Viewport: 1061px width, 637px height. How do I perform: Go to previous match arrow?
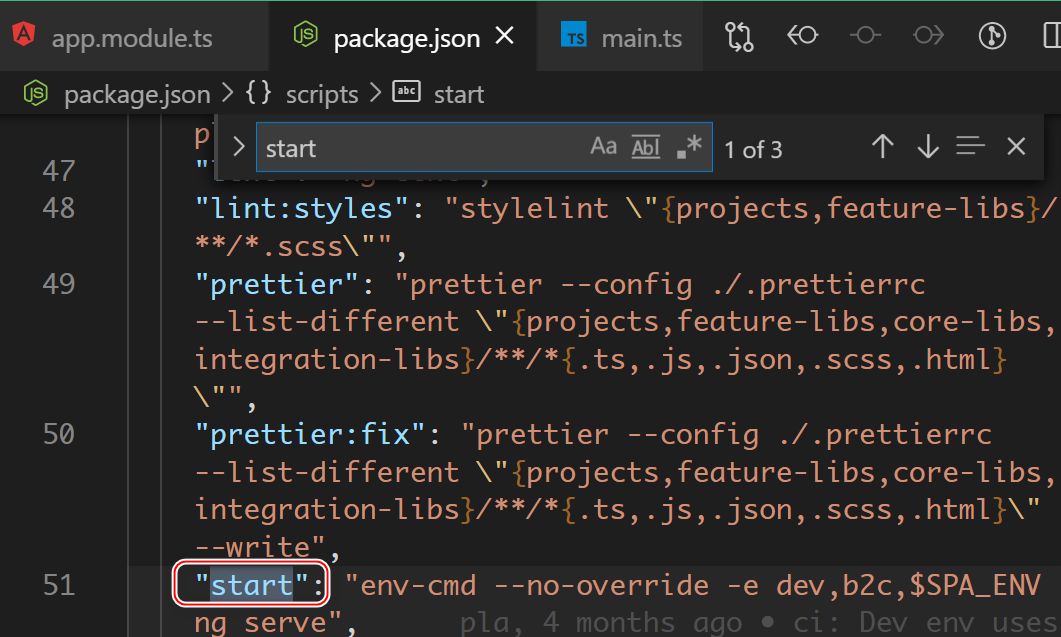pyautogui.click(x=882, y=148)
